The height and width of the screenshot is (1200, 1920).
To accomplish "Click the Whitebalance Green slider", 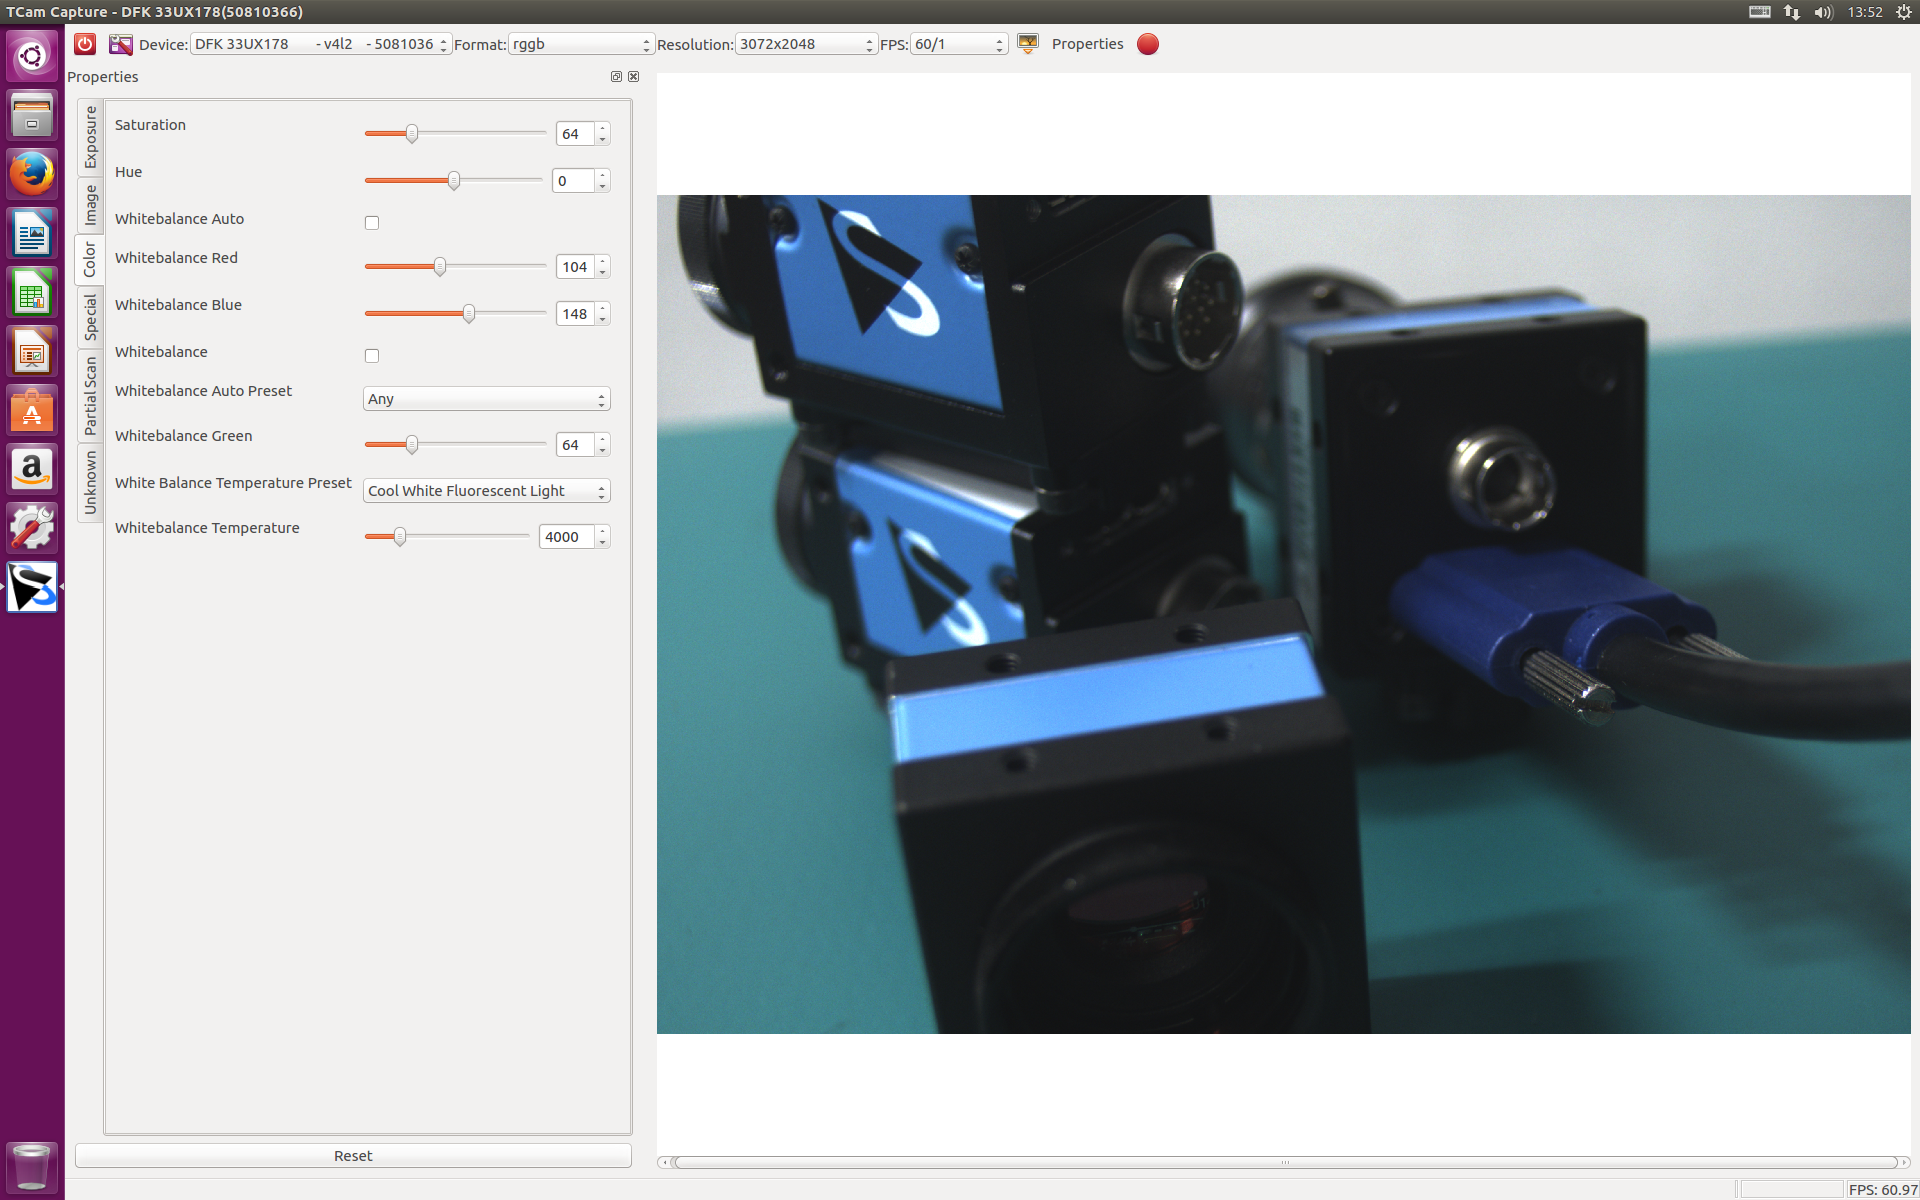I will click(x=455, y=444).
